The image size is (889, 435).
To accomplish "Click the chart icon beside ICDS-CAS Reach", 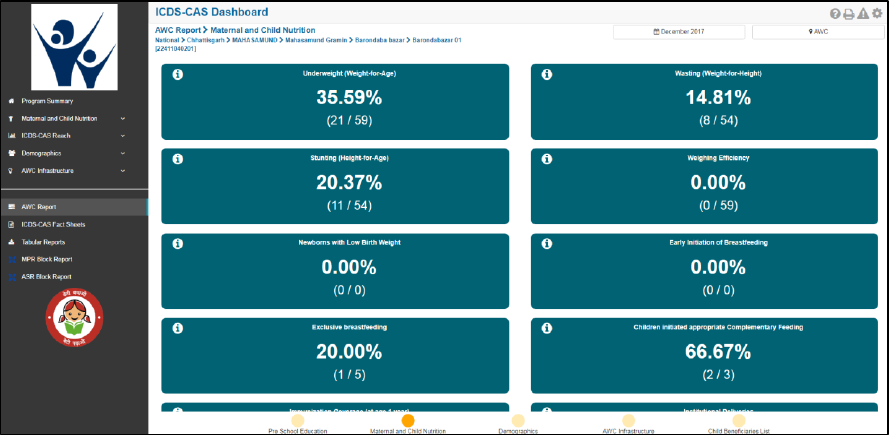I will pos(11,136).
